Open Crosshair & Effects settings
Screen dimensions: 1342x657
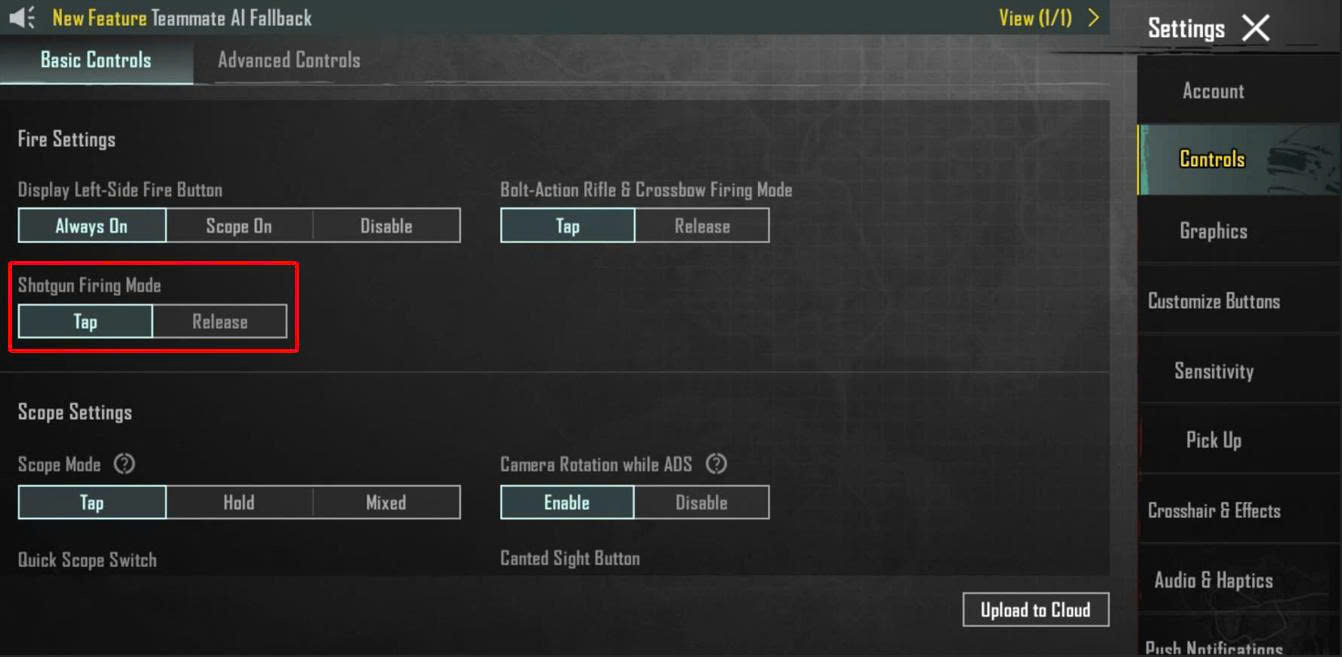[1213, 510]
